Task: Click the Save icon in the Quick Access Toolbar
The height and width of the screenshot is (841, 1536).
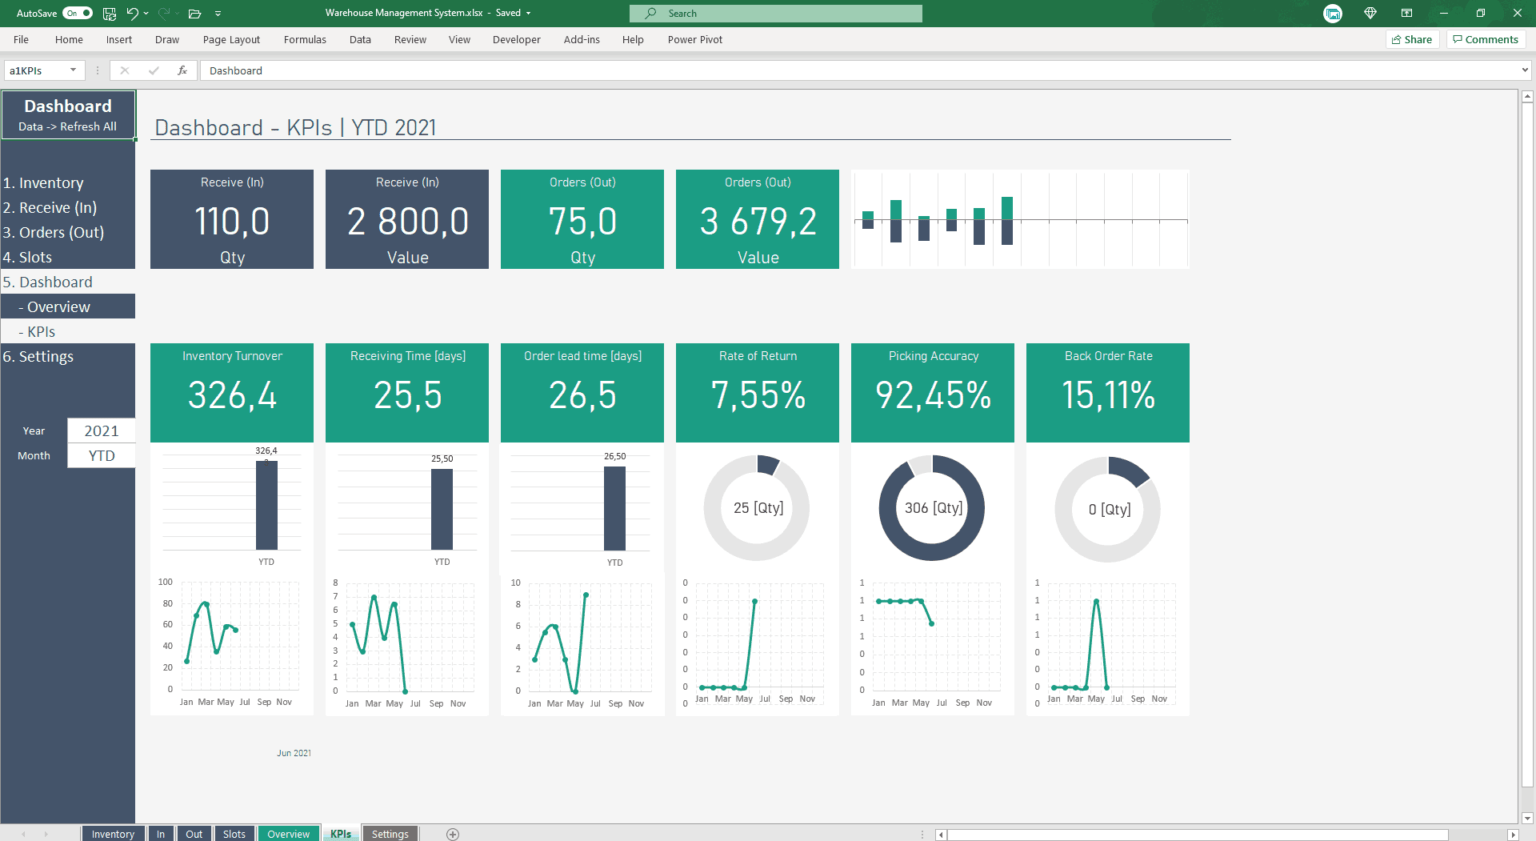Action: [x=108, y=13]
